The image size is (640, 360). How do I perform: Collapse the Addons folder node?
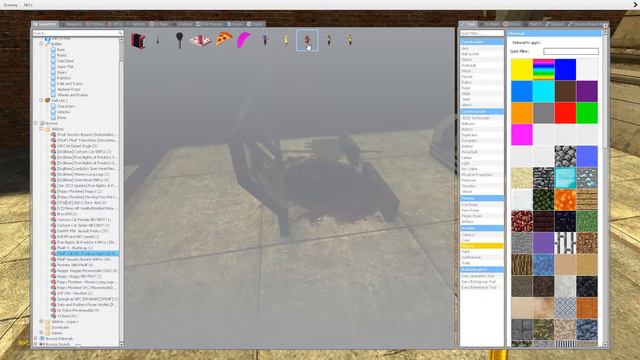click(41, 129)
